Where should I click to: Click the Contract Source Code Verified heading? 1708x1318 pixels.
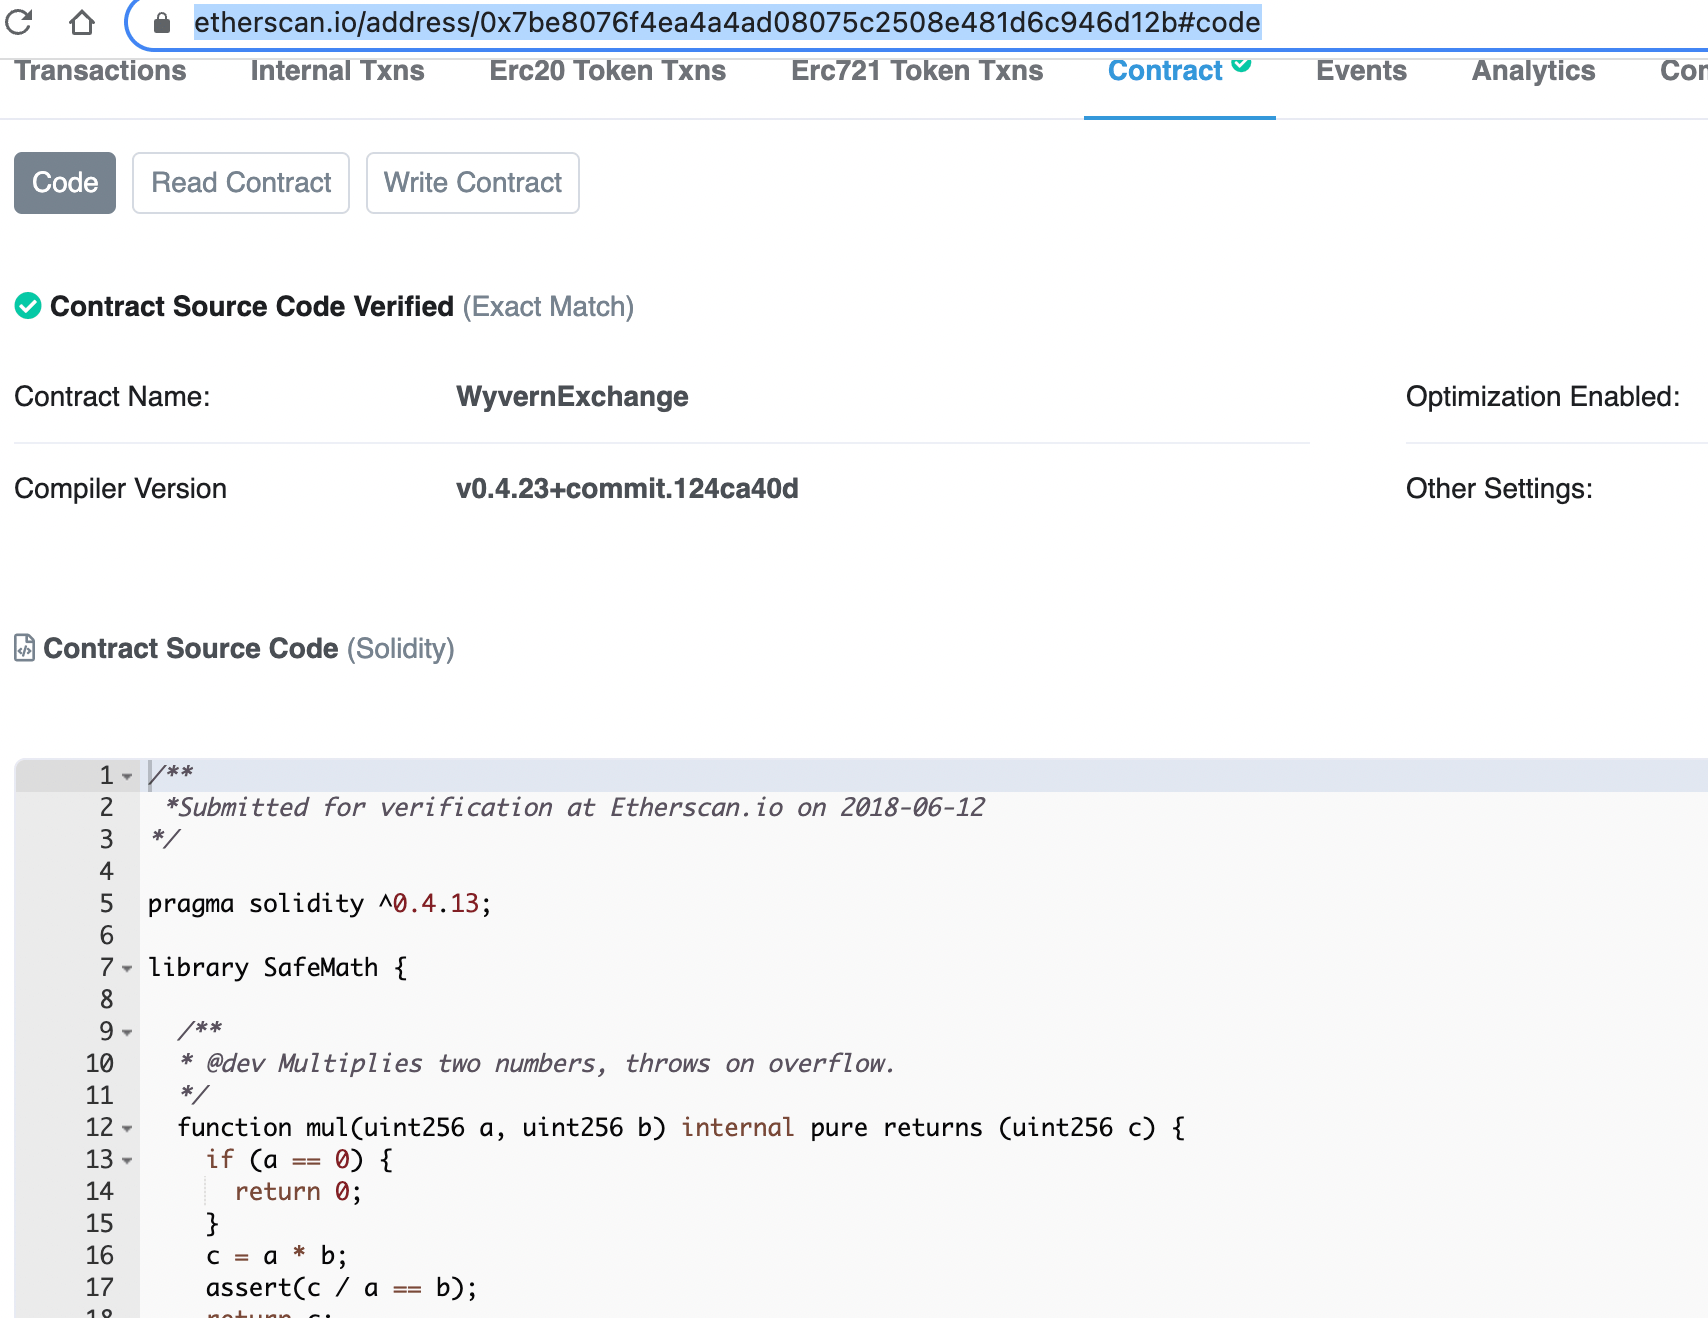(x=252, y=306)
